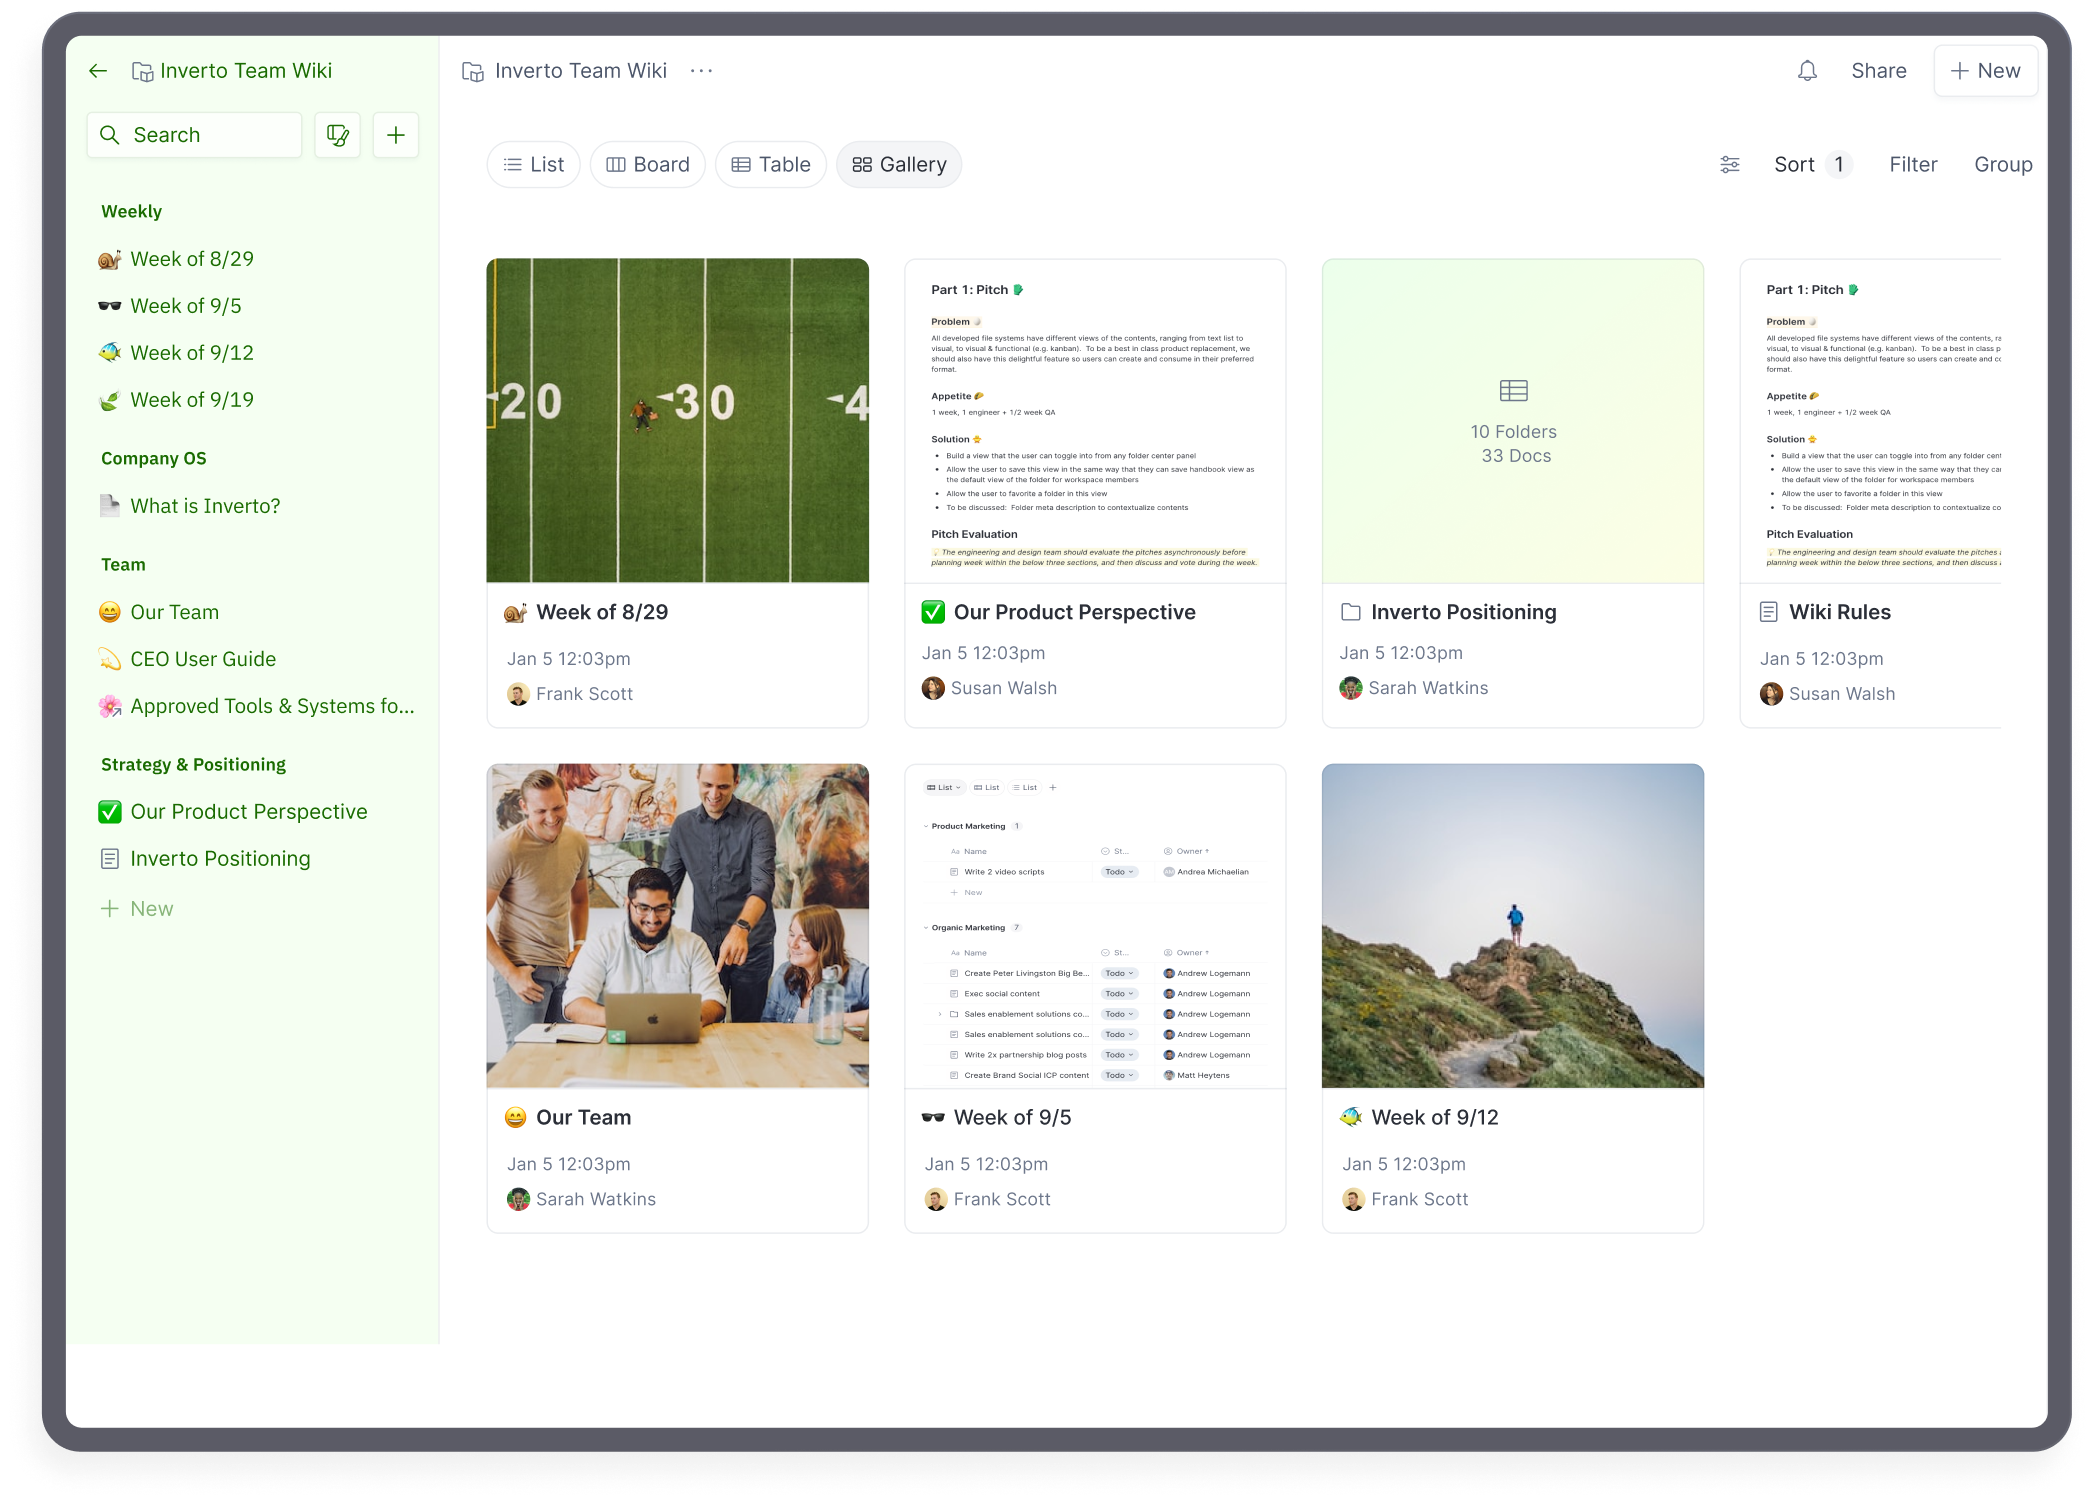Viewport: 2091px width, 1501px height.
Task: Click the folder icon on Inverto Positioning card
Action: click(1351, 612)
